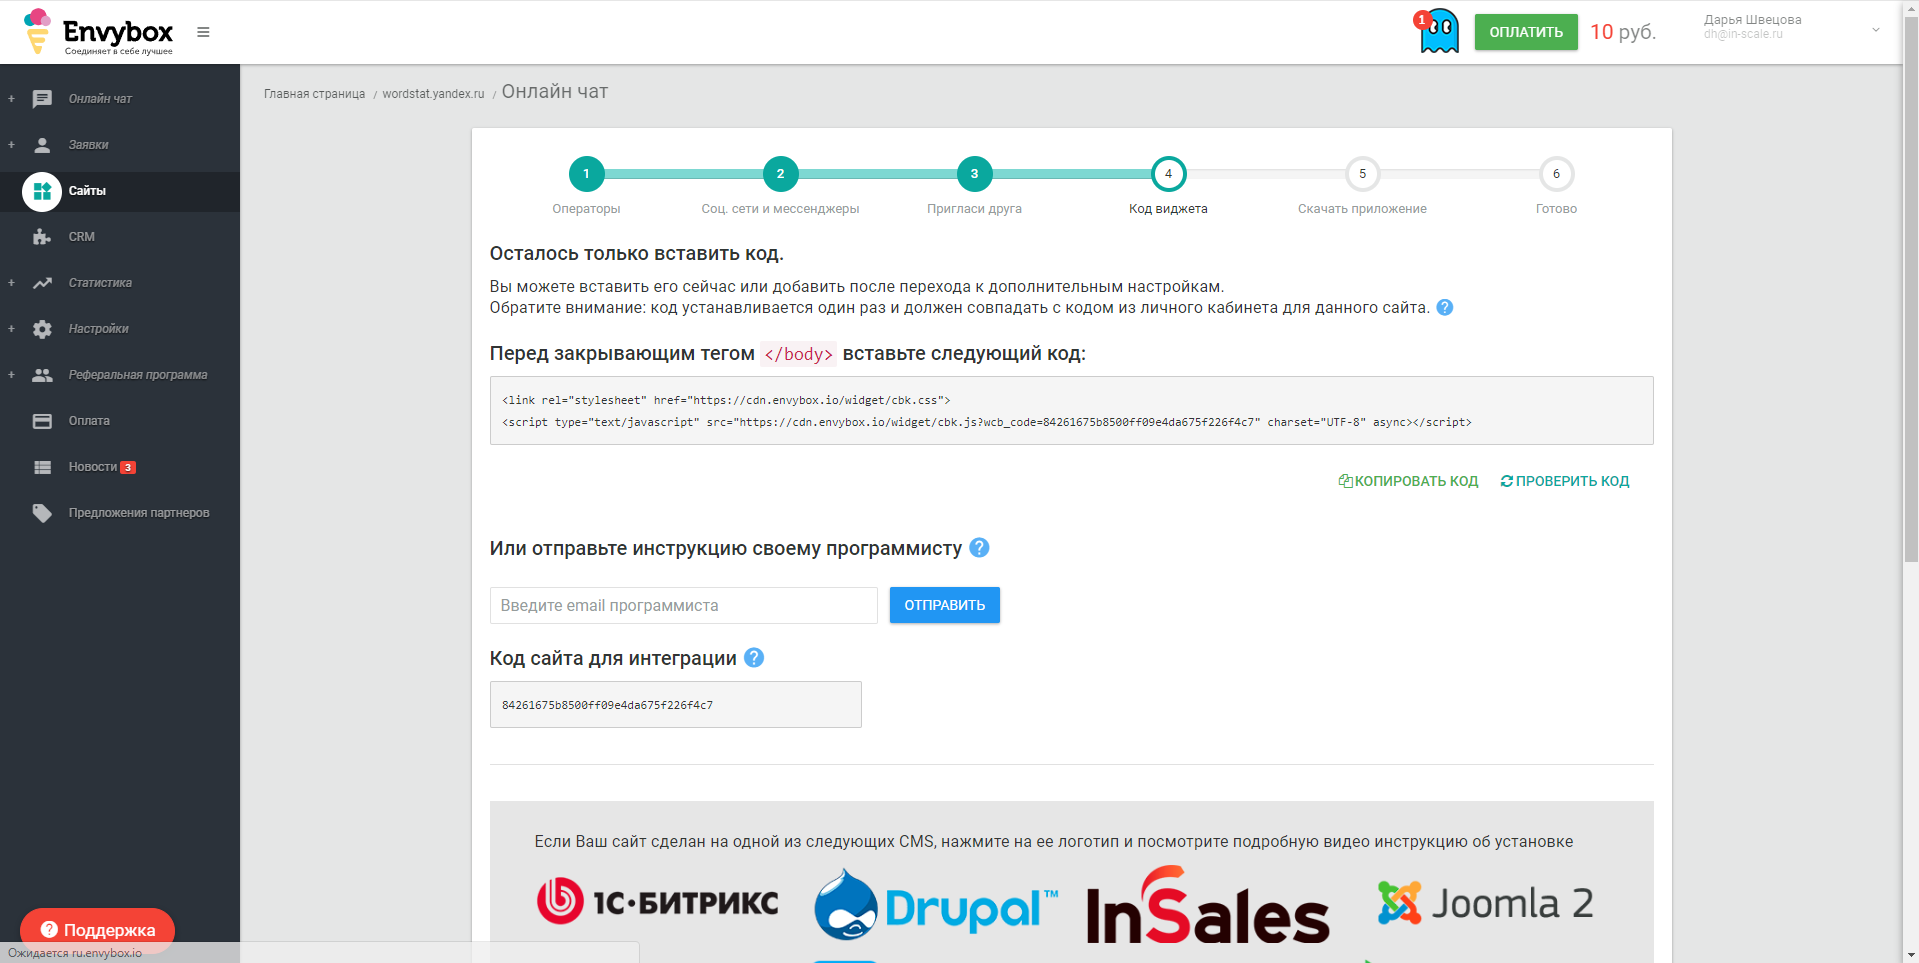Open 1С-Битрикс video instruction logo

point(657,902)
